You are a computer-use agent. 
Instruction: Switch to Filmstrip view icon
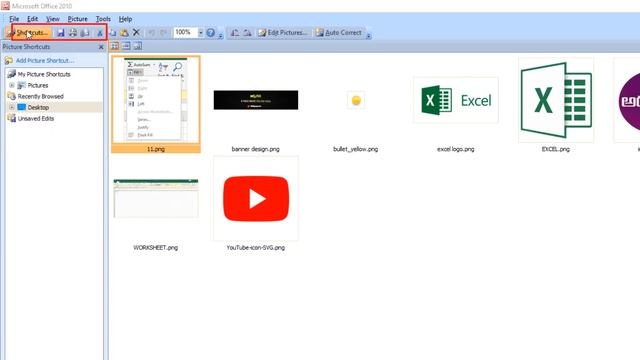[126, 46]
